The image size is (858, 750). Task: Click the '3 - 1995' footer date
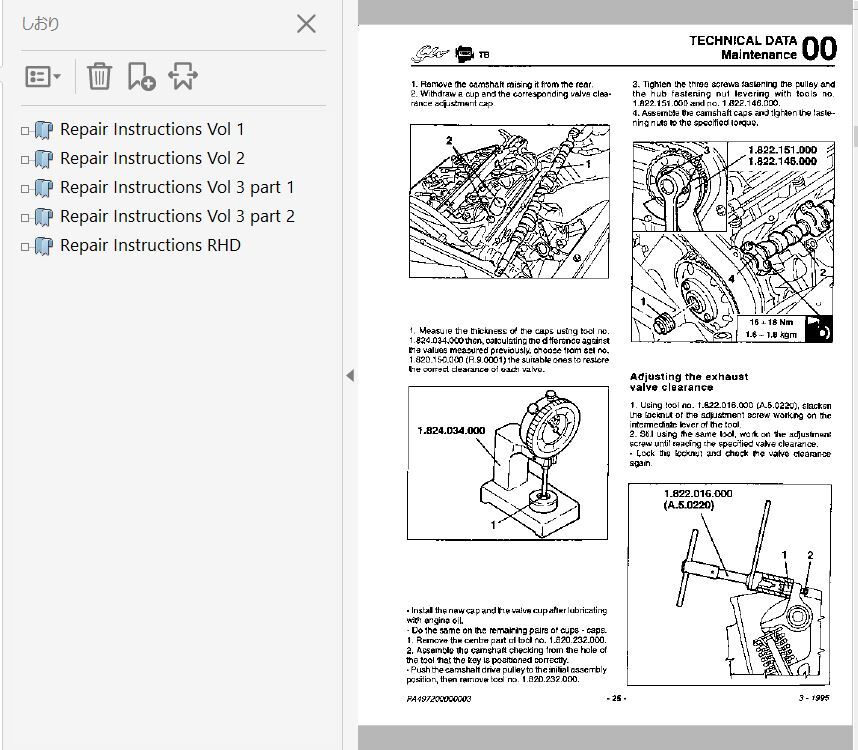click(x=814, y=697)
